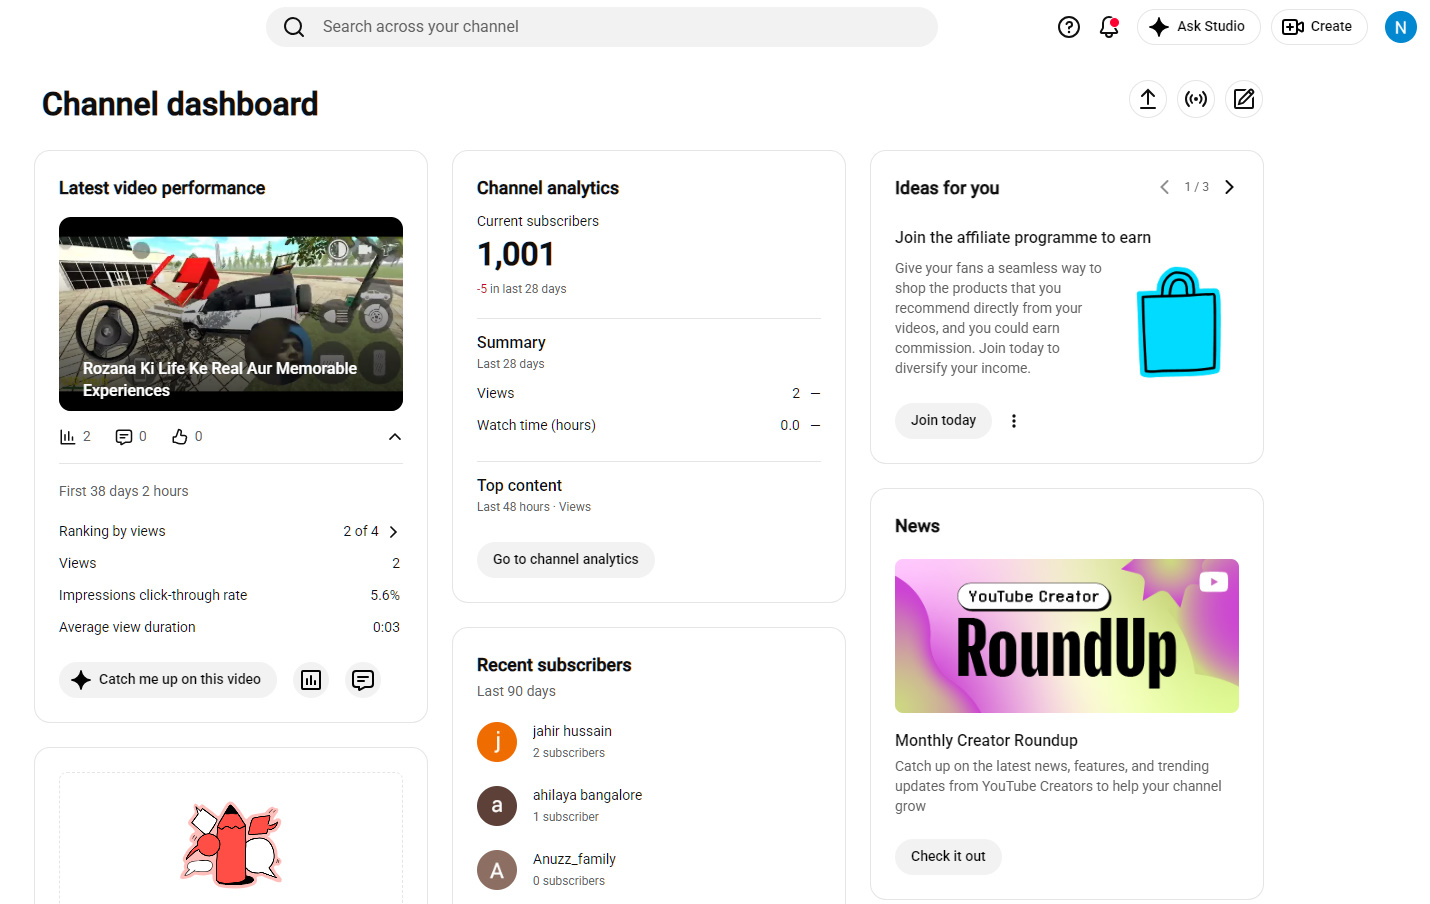
Task: Go to next idea card arrow
Action: (1230, 187)
